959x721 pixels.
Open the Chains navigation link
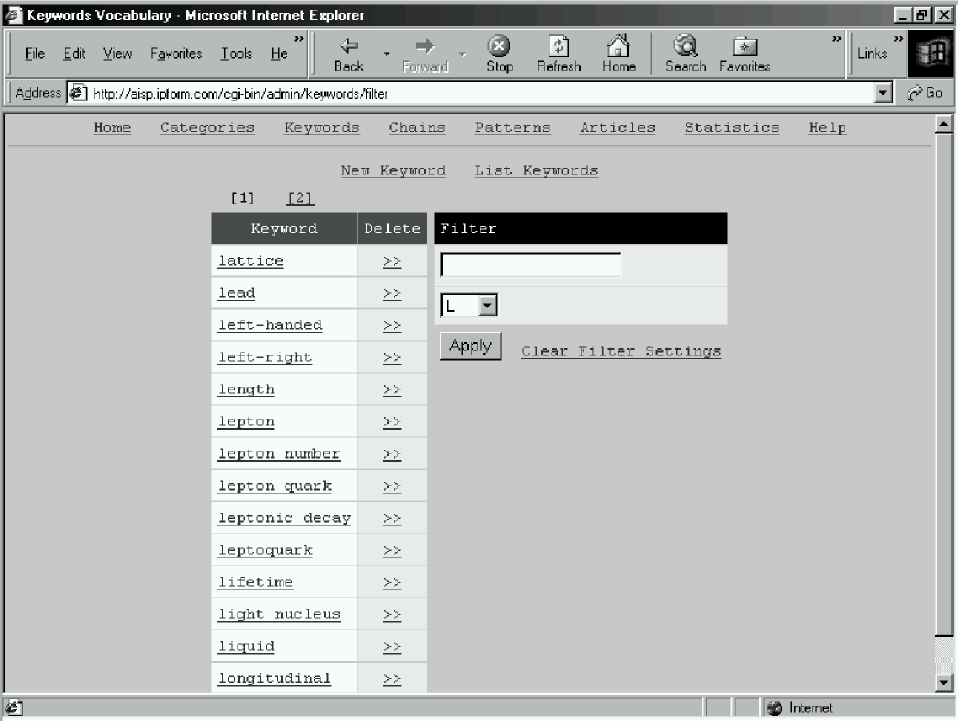(417, 128)
